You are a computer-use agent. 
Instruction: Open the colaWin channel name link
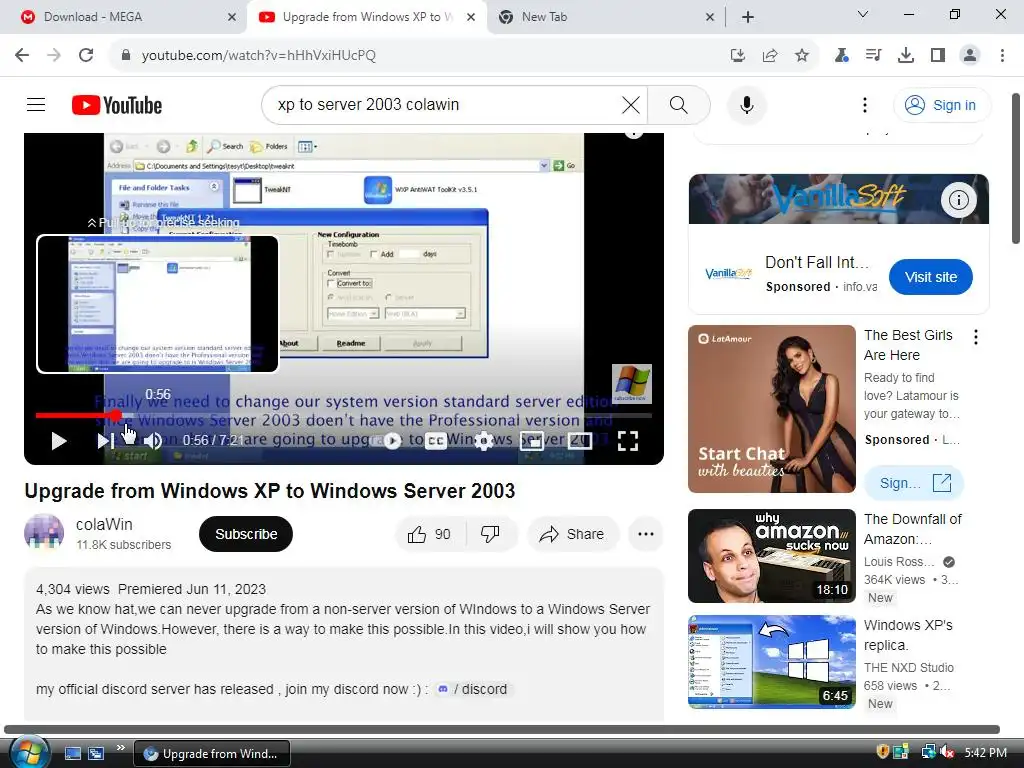[104, 524]
